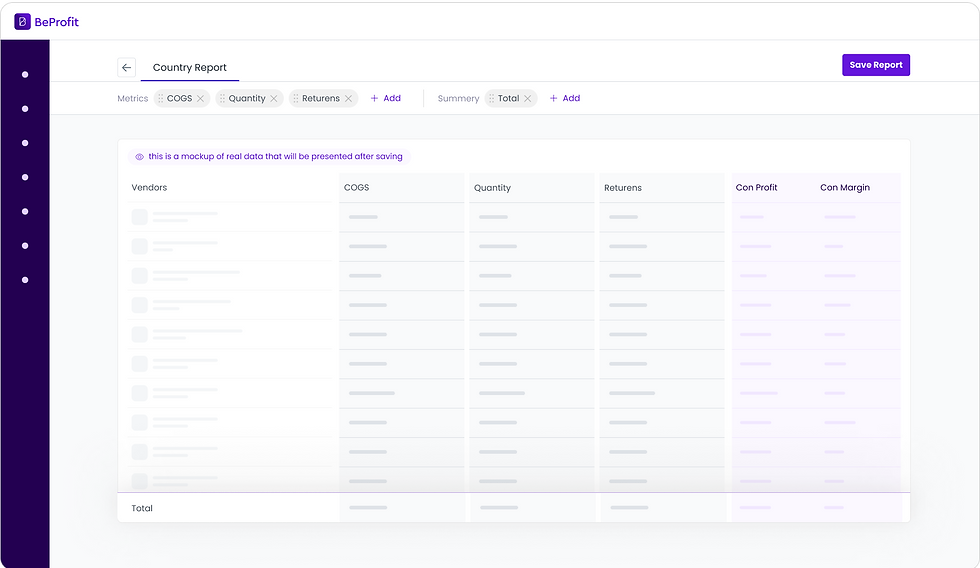Image resolution: width=980 pixels, height=568 pixels.
Task: Click the eye icon in the mockup notice
Action: (139, 157)
